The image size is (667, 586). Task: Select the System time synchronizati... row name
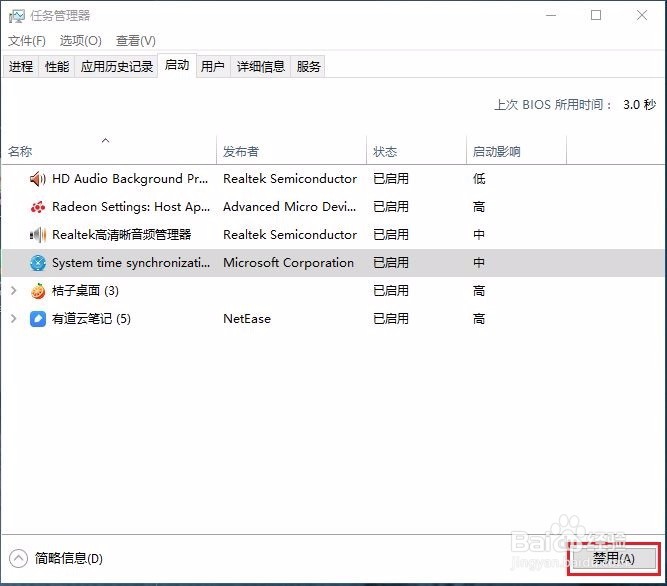(131, 263)
